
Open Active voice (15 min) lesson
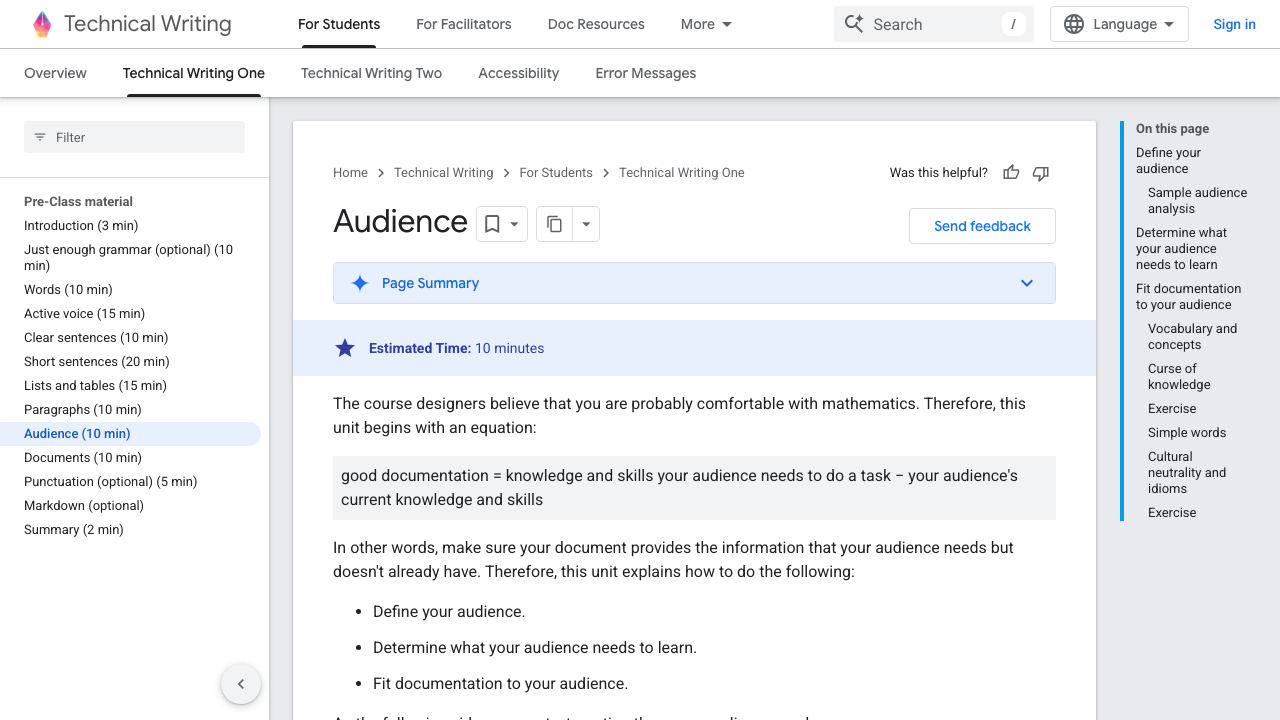pyautogui.click(x=85, y=314)
